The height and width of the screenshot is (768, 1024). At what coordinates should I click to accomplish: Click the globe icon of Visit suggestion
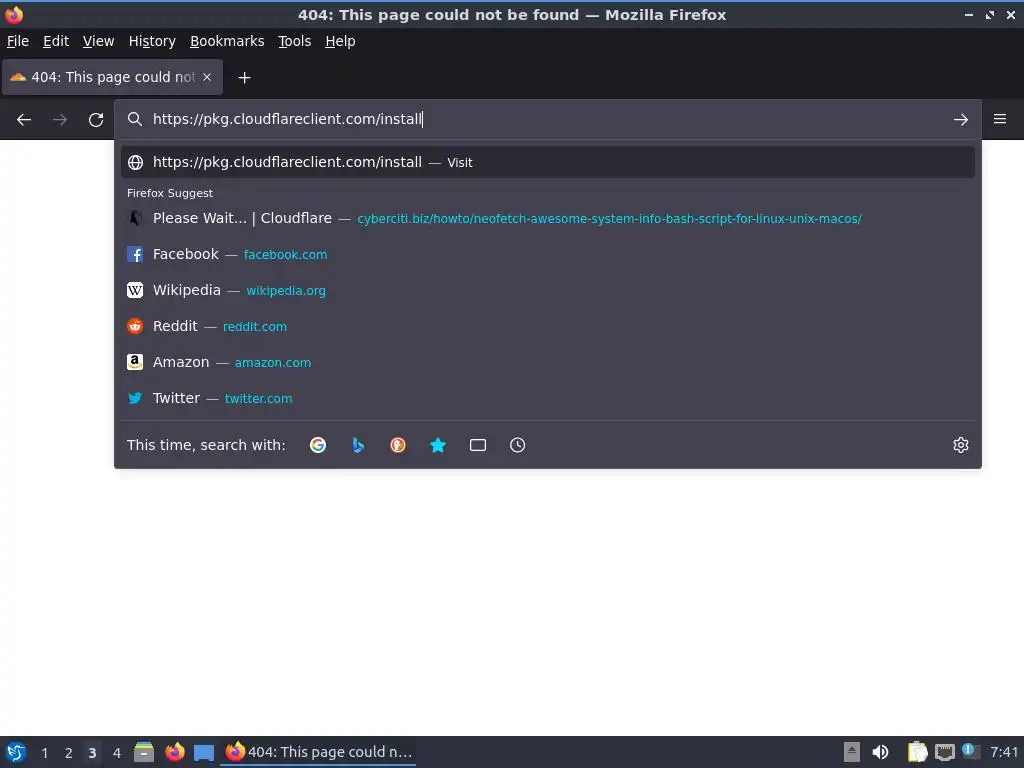point(135,163)
